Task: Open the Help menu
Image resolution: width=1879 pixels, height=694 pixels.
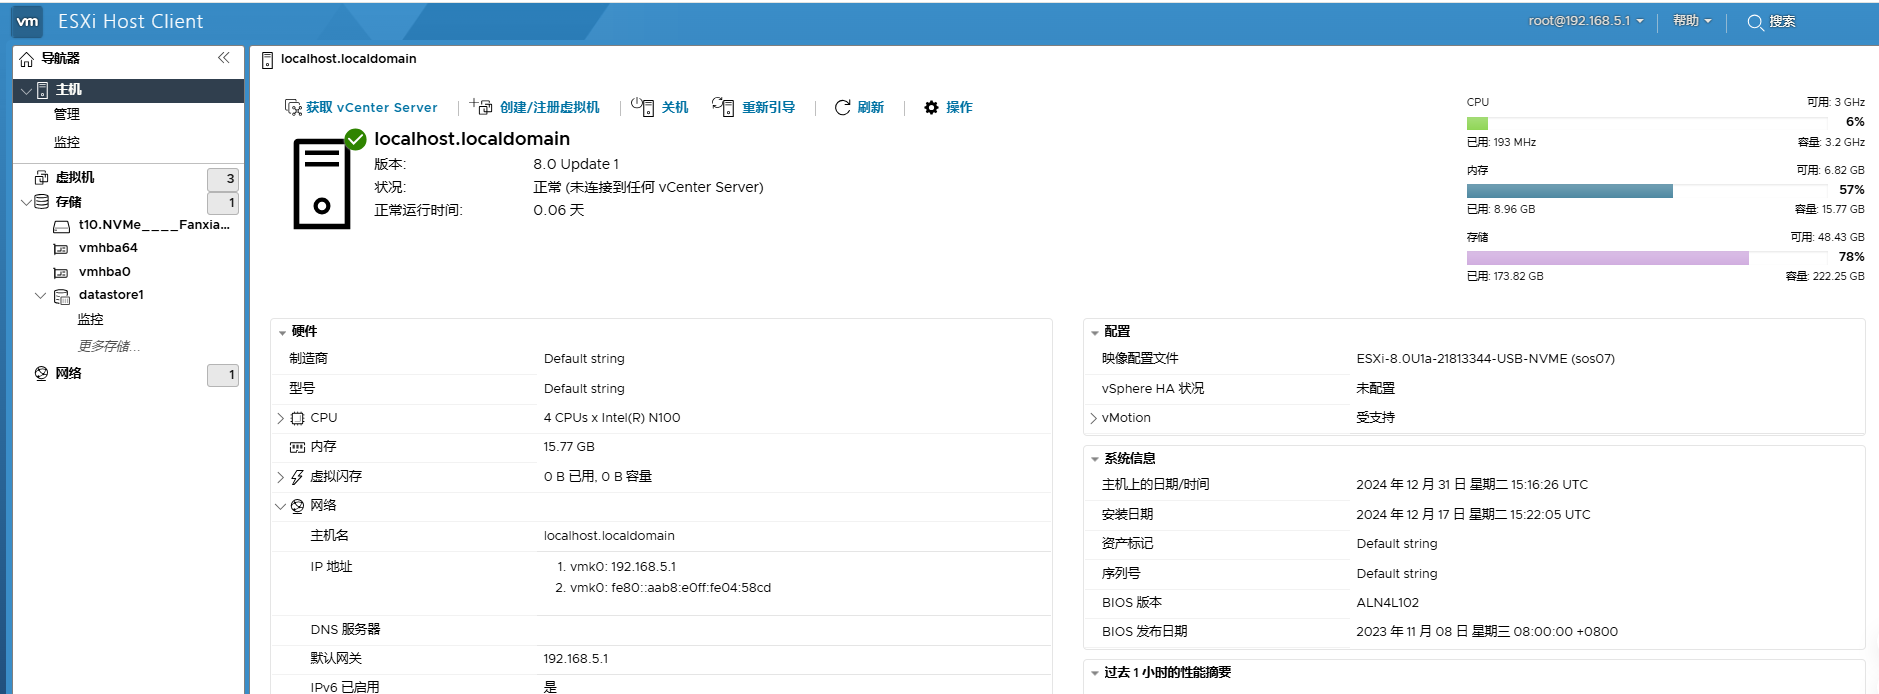Action: point(1692,21)
